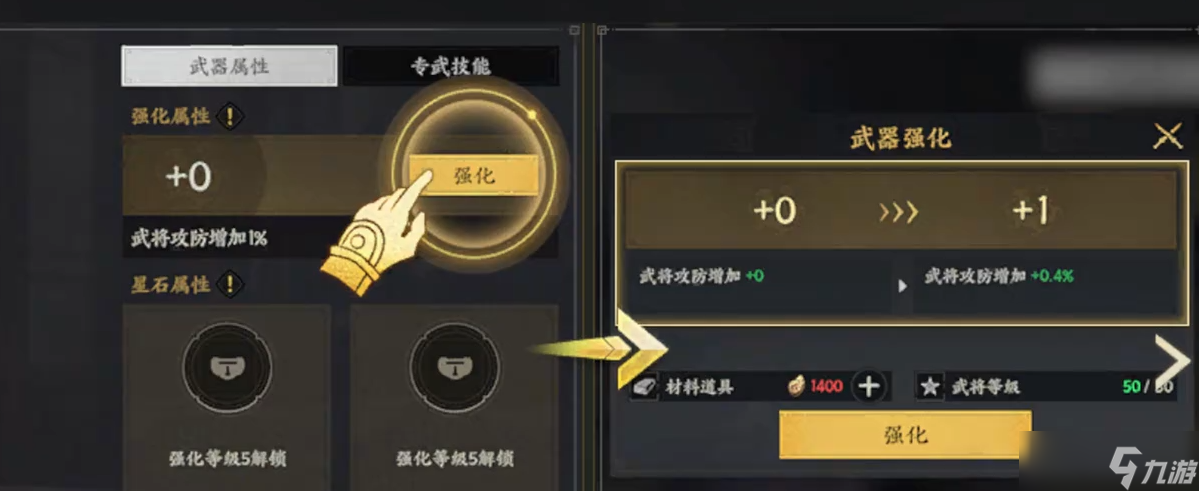The image size is (1199, 491).
Task: Open the 专武技能 tab
Action: [450, 67]
